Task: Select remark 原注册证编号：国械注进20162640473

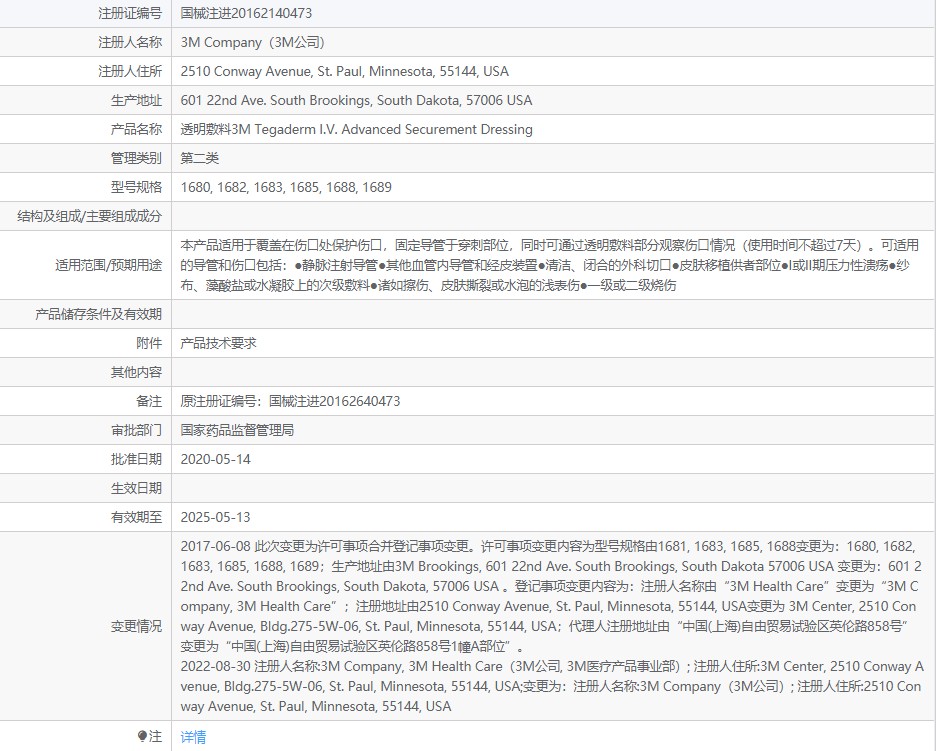Action: (290, 401)
